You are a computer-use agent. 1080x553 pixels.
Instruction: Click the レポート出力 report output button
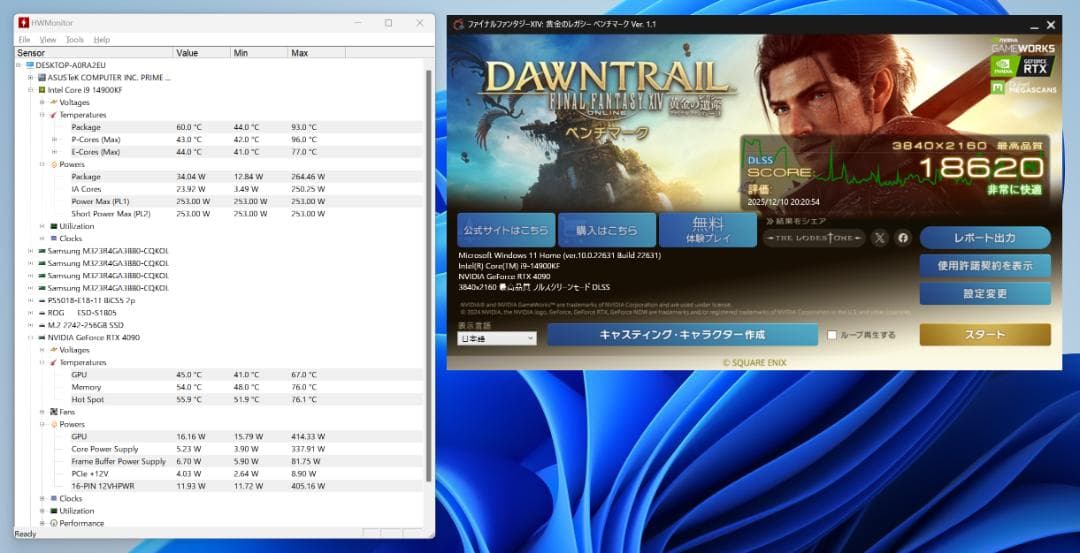point(985,238)
